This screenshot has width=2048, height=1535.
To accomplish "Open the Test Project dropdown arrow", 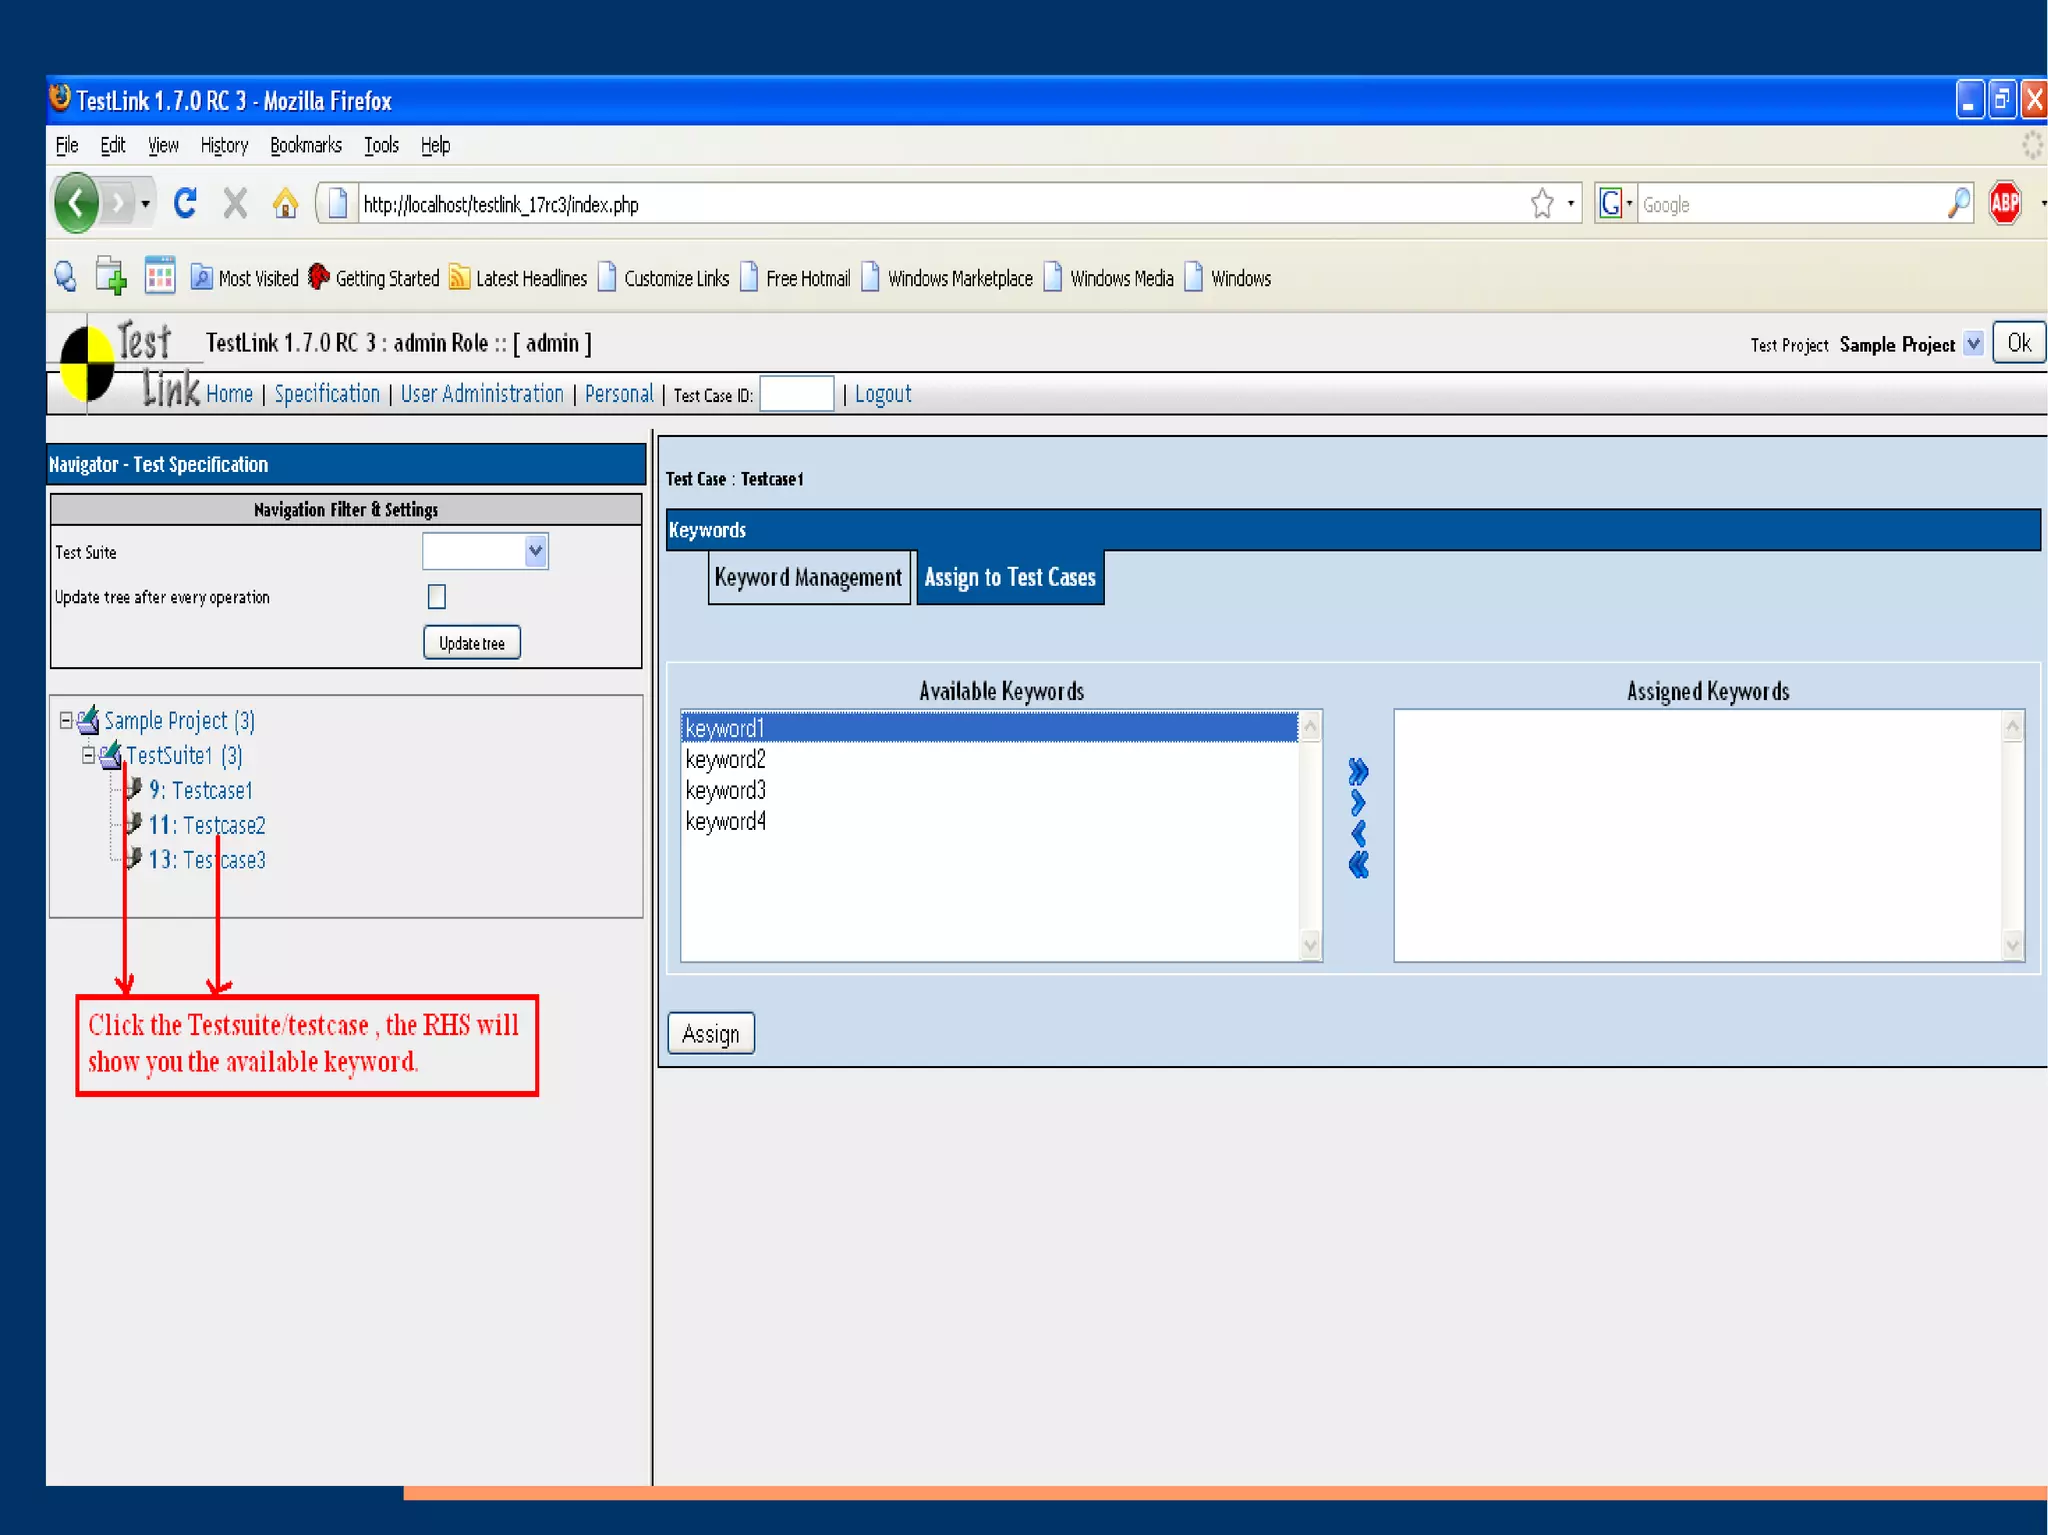I will (1973, 344).
